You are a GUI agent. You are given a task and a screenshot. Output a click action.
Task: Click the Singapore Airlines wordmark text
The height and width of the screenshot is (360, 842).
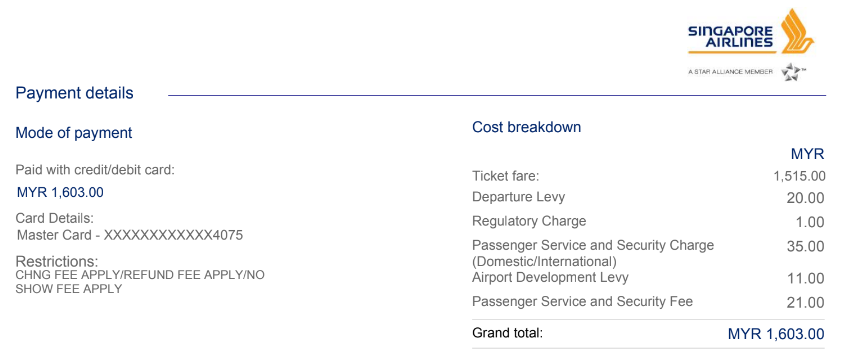tap(731, 37)
